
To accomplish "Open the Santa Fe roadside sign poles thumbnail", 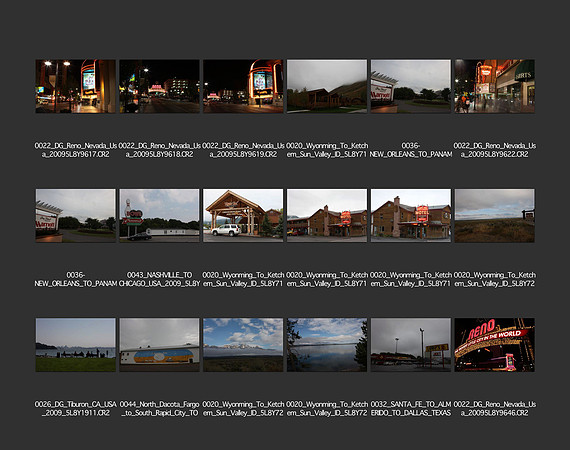I will pyautogui.click(x=411, y=345).
